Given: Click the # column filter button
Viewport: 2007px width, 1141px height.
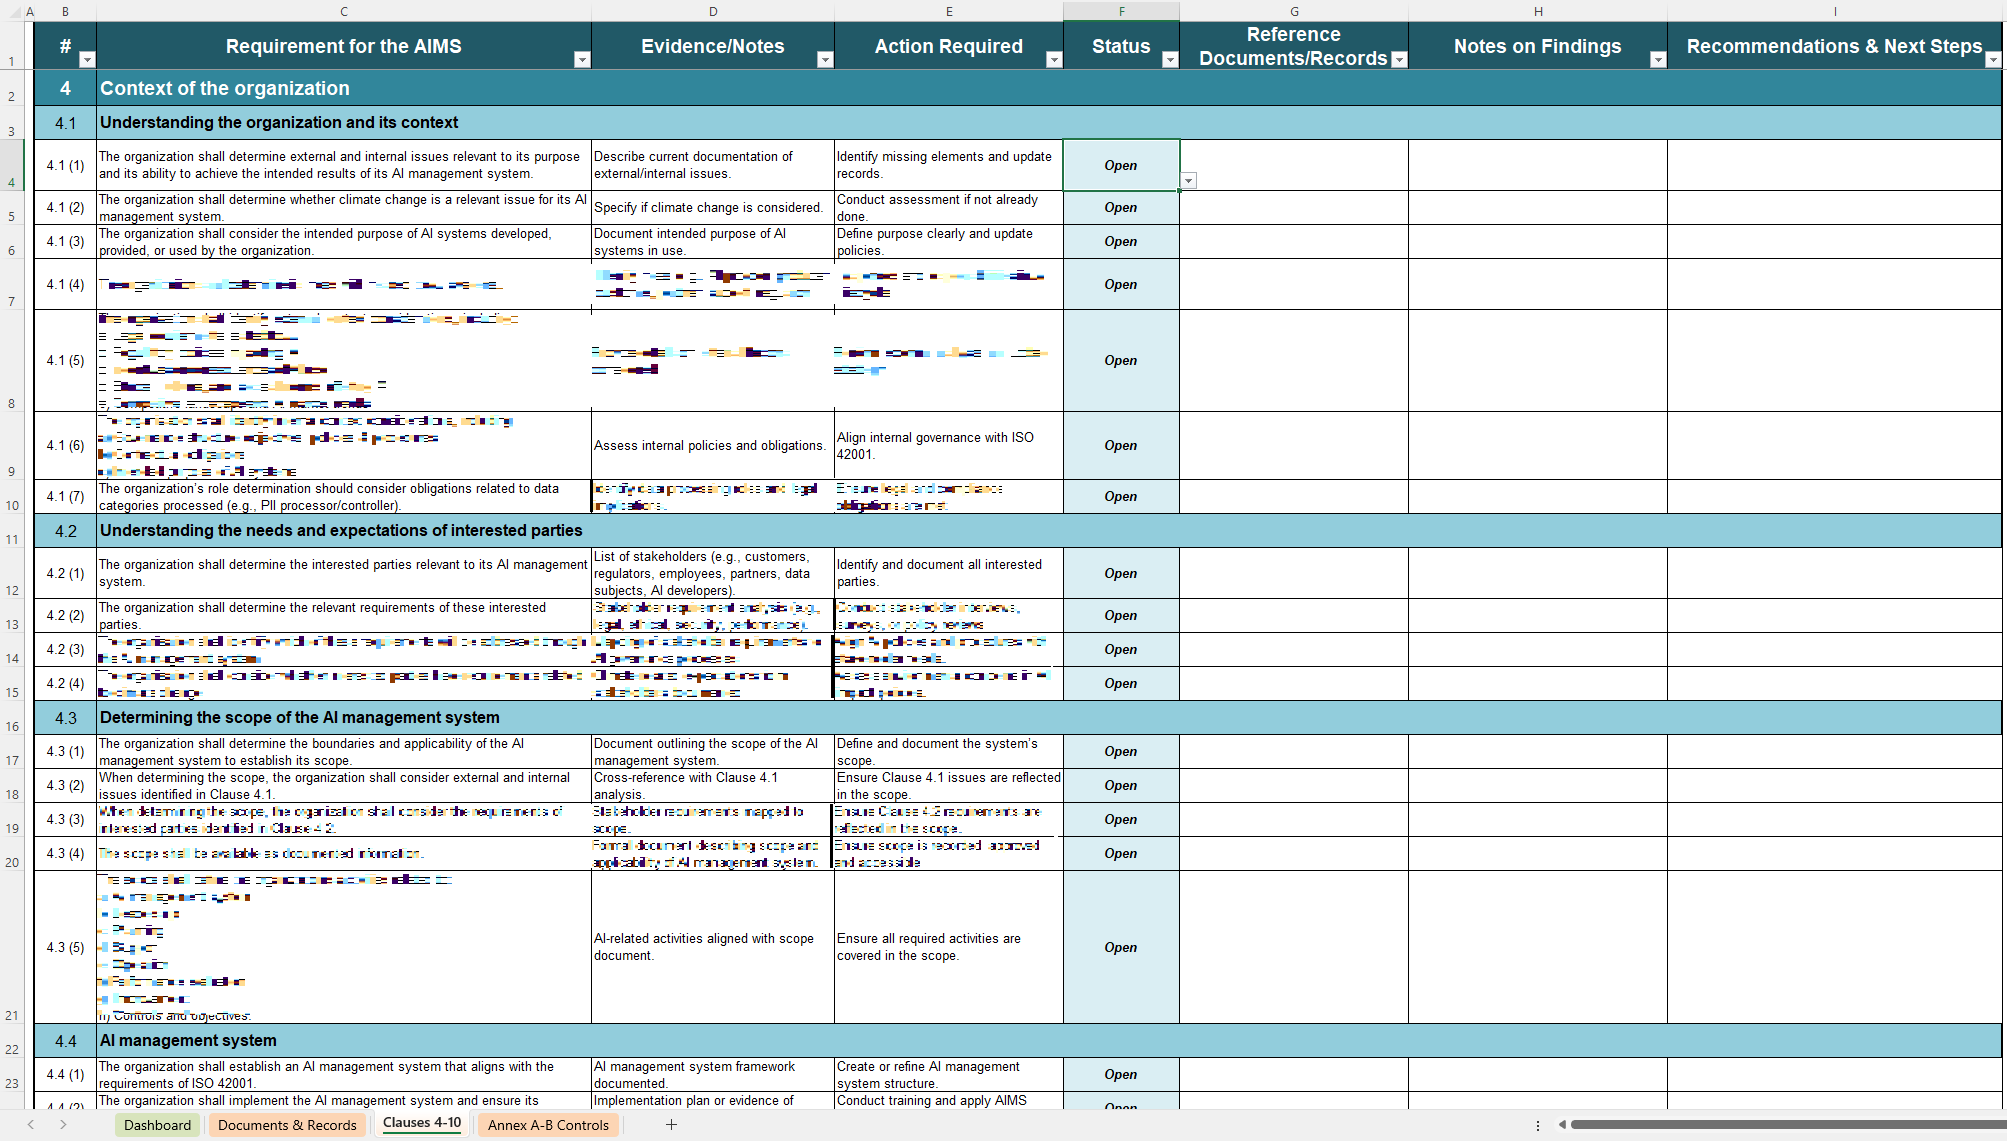Looking at the screenshot, I should [x=86, y=60].
